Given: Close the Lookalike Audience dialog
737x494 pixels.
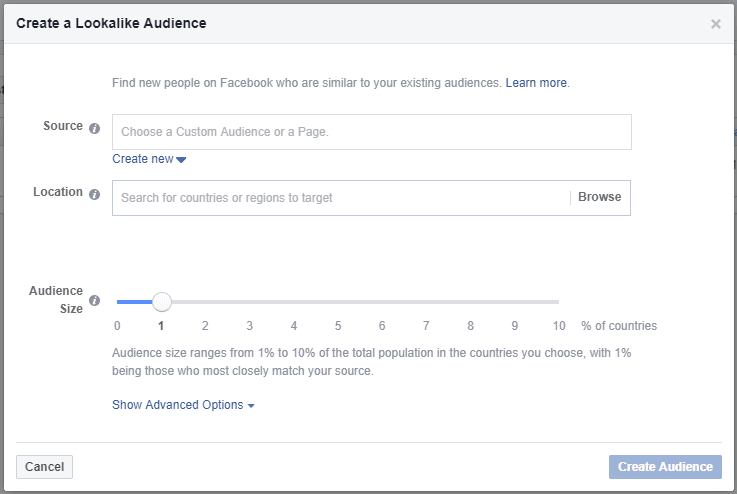Looking at the screenshot, I should [x=715, y=24].
